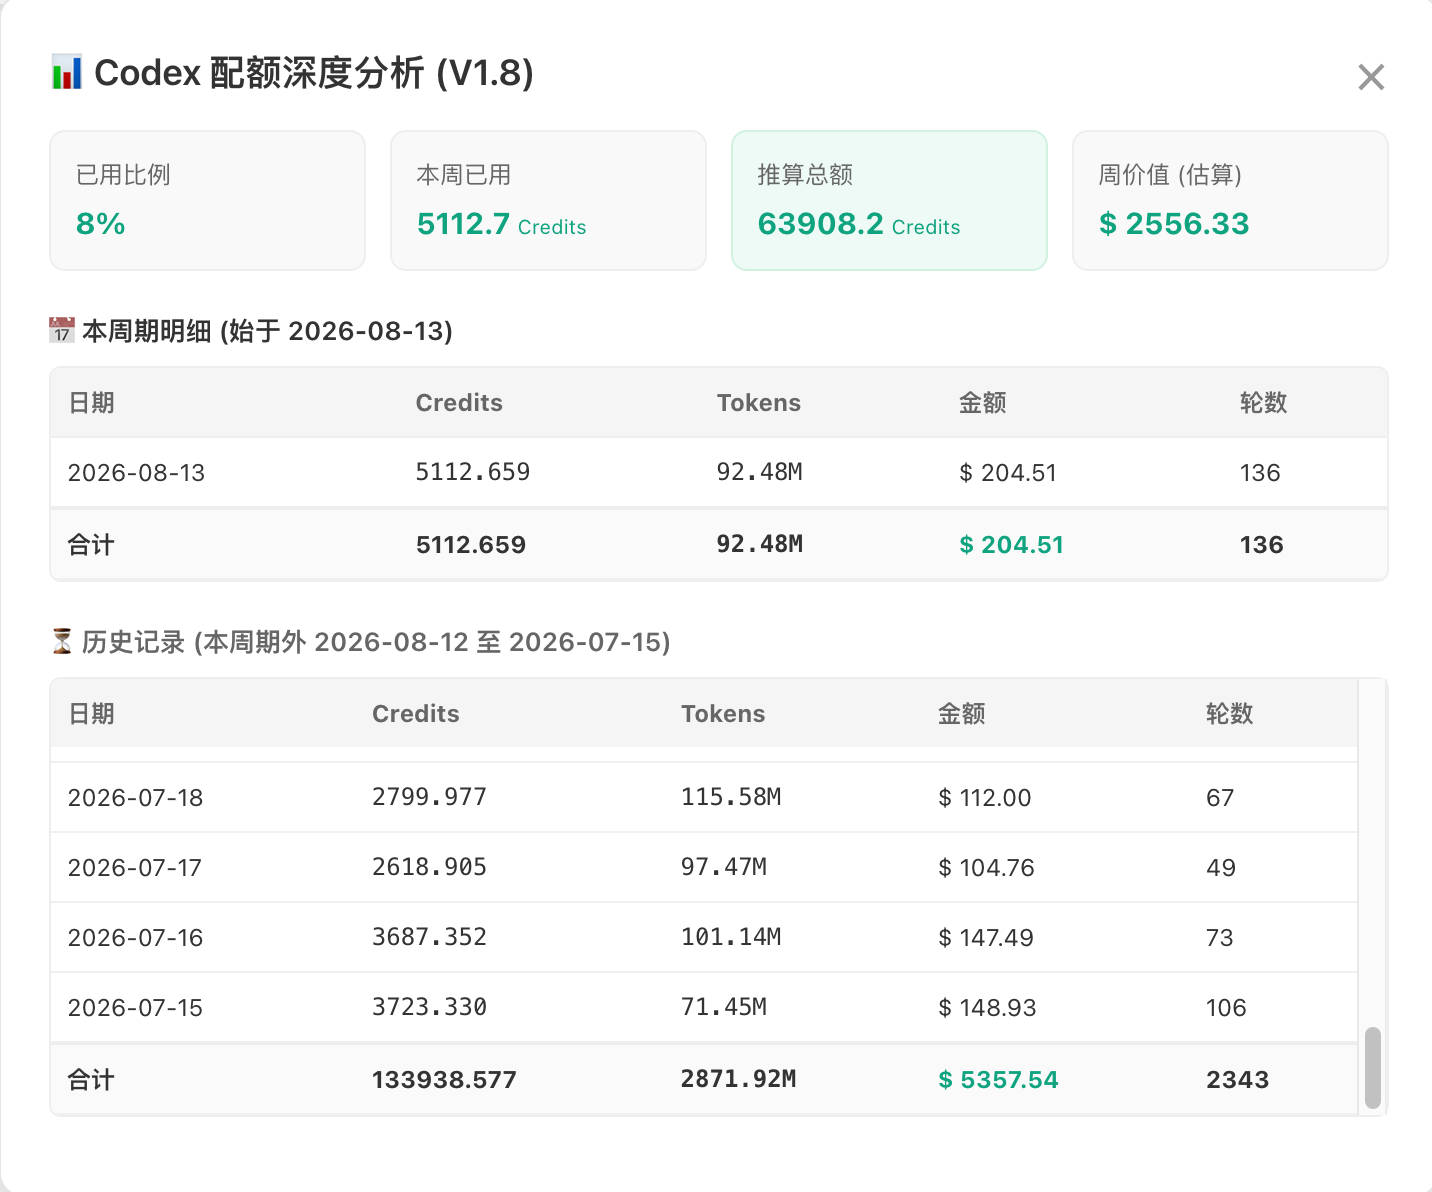Click the date cell 2026-07-17

[135, 868]
